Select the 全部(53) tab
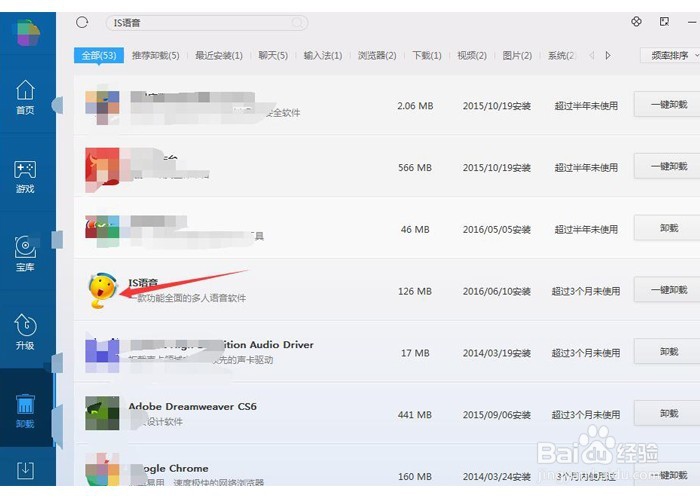Screen dimensions: 700x500 99,55
